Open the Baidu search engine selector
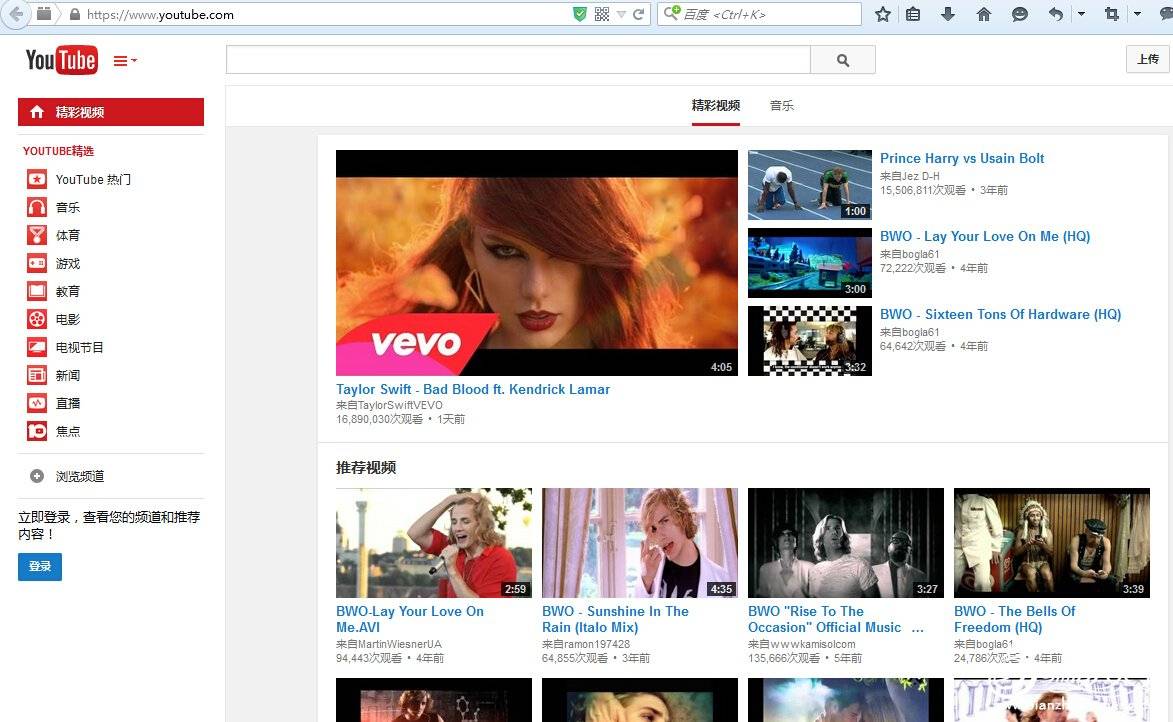The width and height of the screenshot is (1173, 722). click(672, 13)
